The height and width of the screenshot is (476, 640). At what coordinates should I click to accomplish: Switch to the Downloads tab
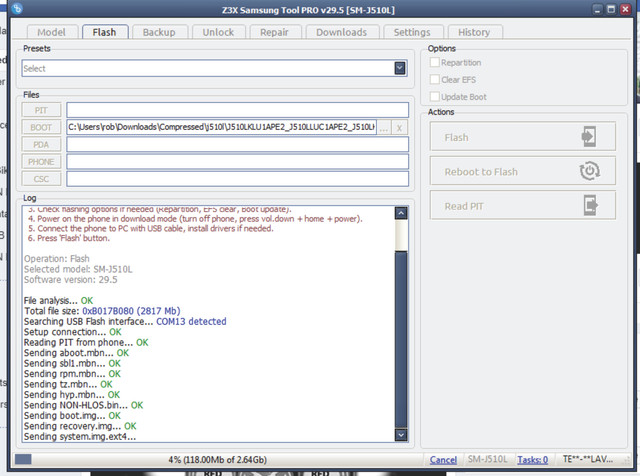click(x=342, y=32)
